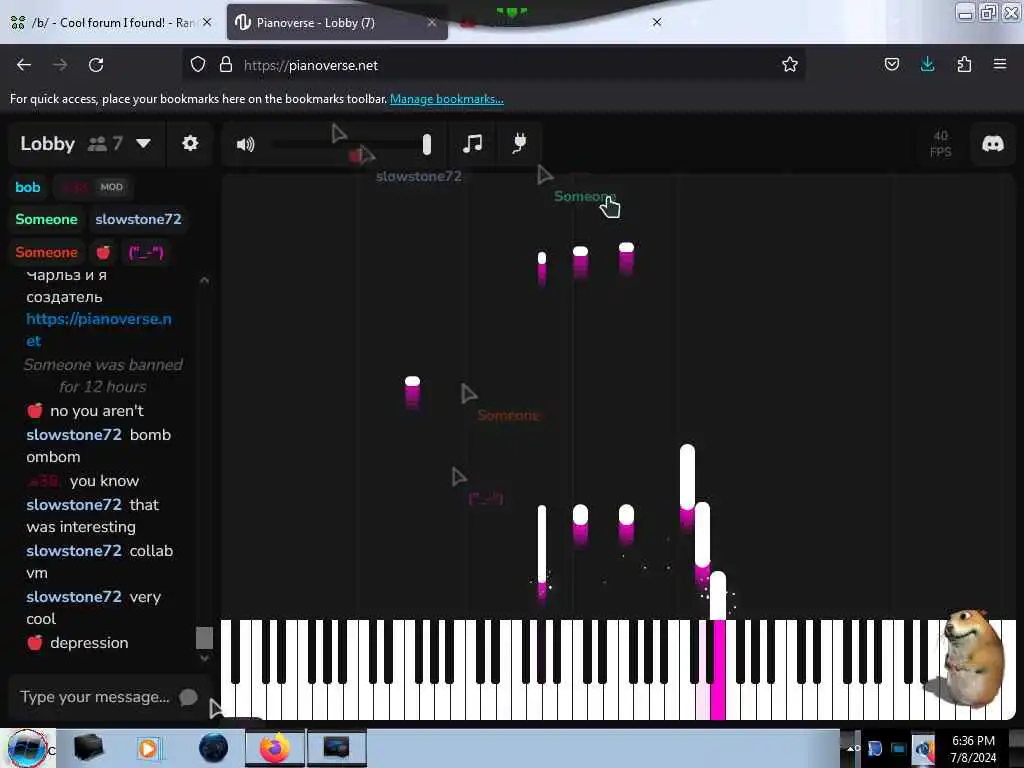Click the shield tracking protection icon
Image resolution: width=1024 pixels, height=768 pixels.
pyautogui.click(x=198, y=65)
